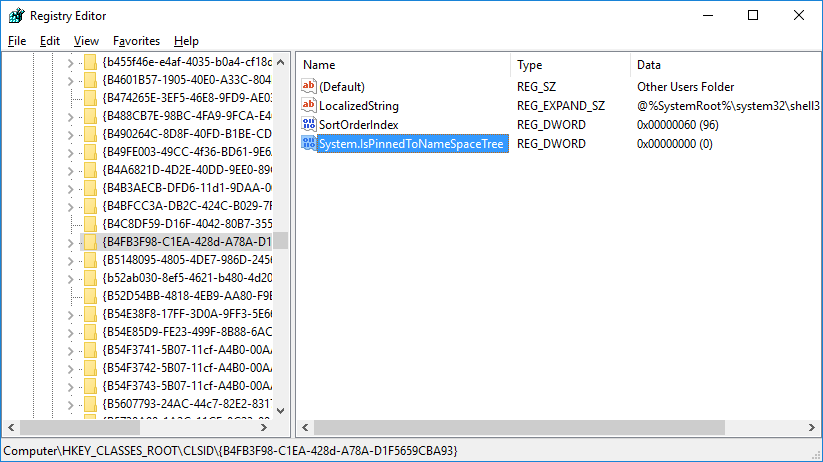Click folder icon of {B4B3AECB-DFD6-11d1 key

click(x=90, y=188)
